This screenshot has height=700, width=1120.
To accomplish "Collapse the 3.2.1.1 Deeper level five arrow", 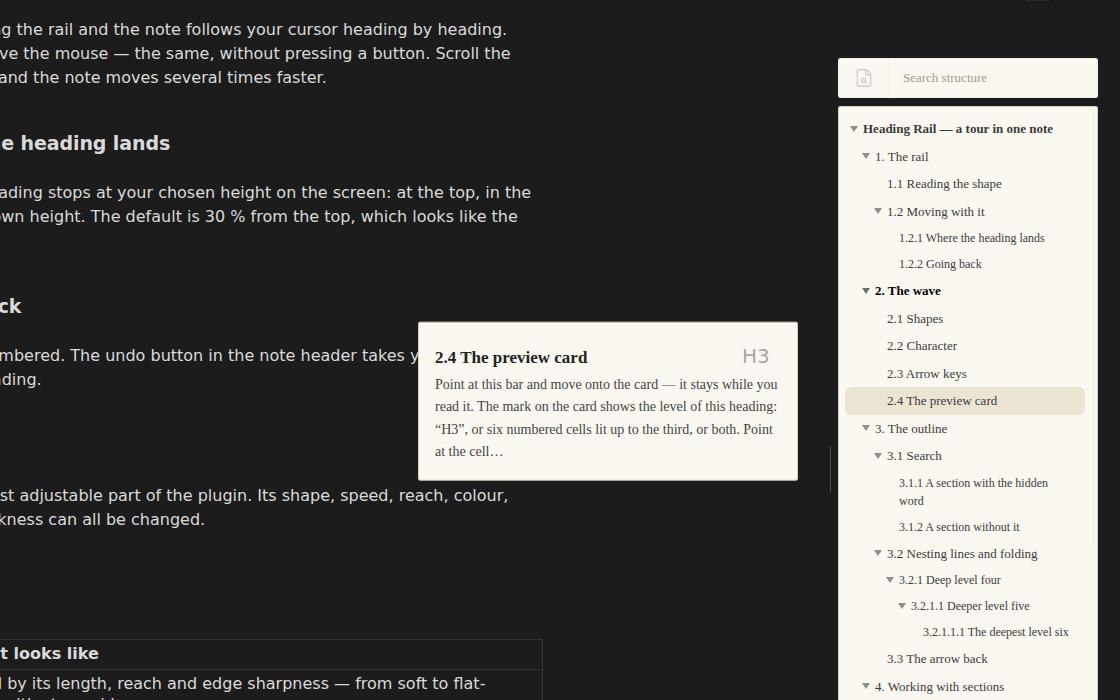I will (902, 606).
